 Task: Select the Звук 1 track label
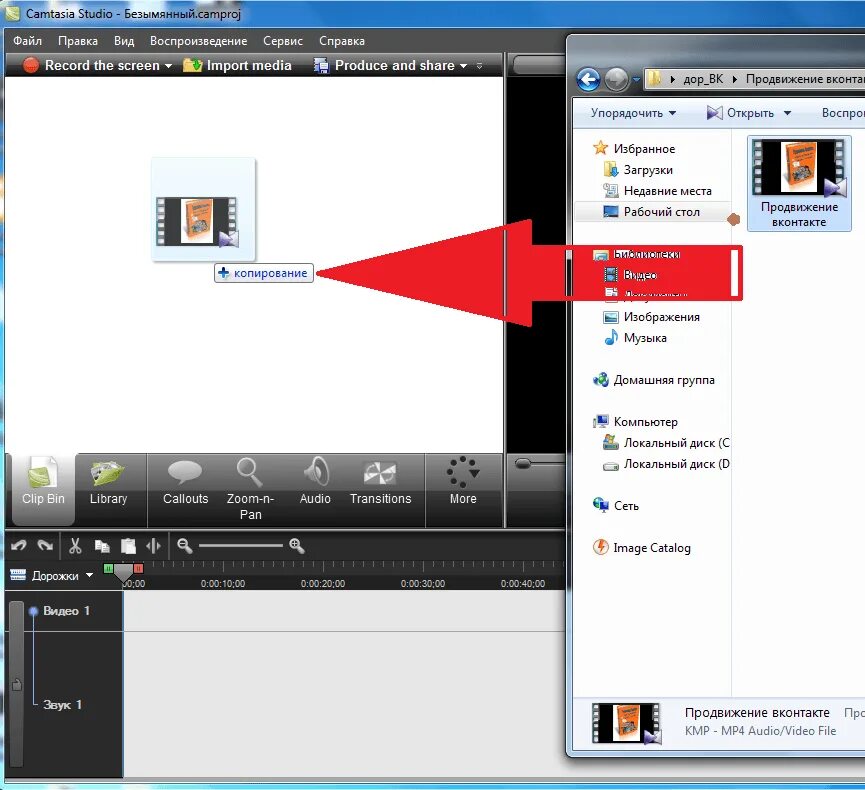click(62, 704)
